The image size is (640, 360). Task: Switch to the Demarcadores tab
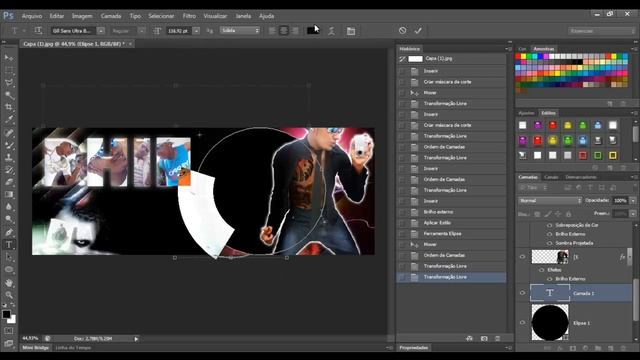point(581,177)
